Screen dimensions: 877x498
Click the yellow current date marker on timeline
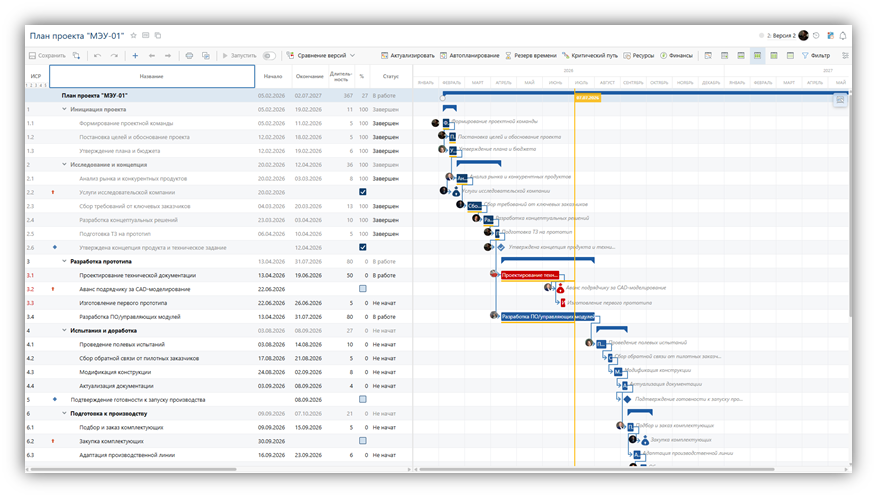pyautogui.click(x=587, y=97)
